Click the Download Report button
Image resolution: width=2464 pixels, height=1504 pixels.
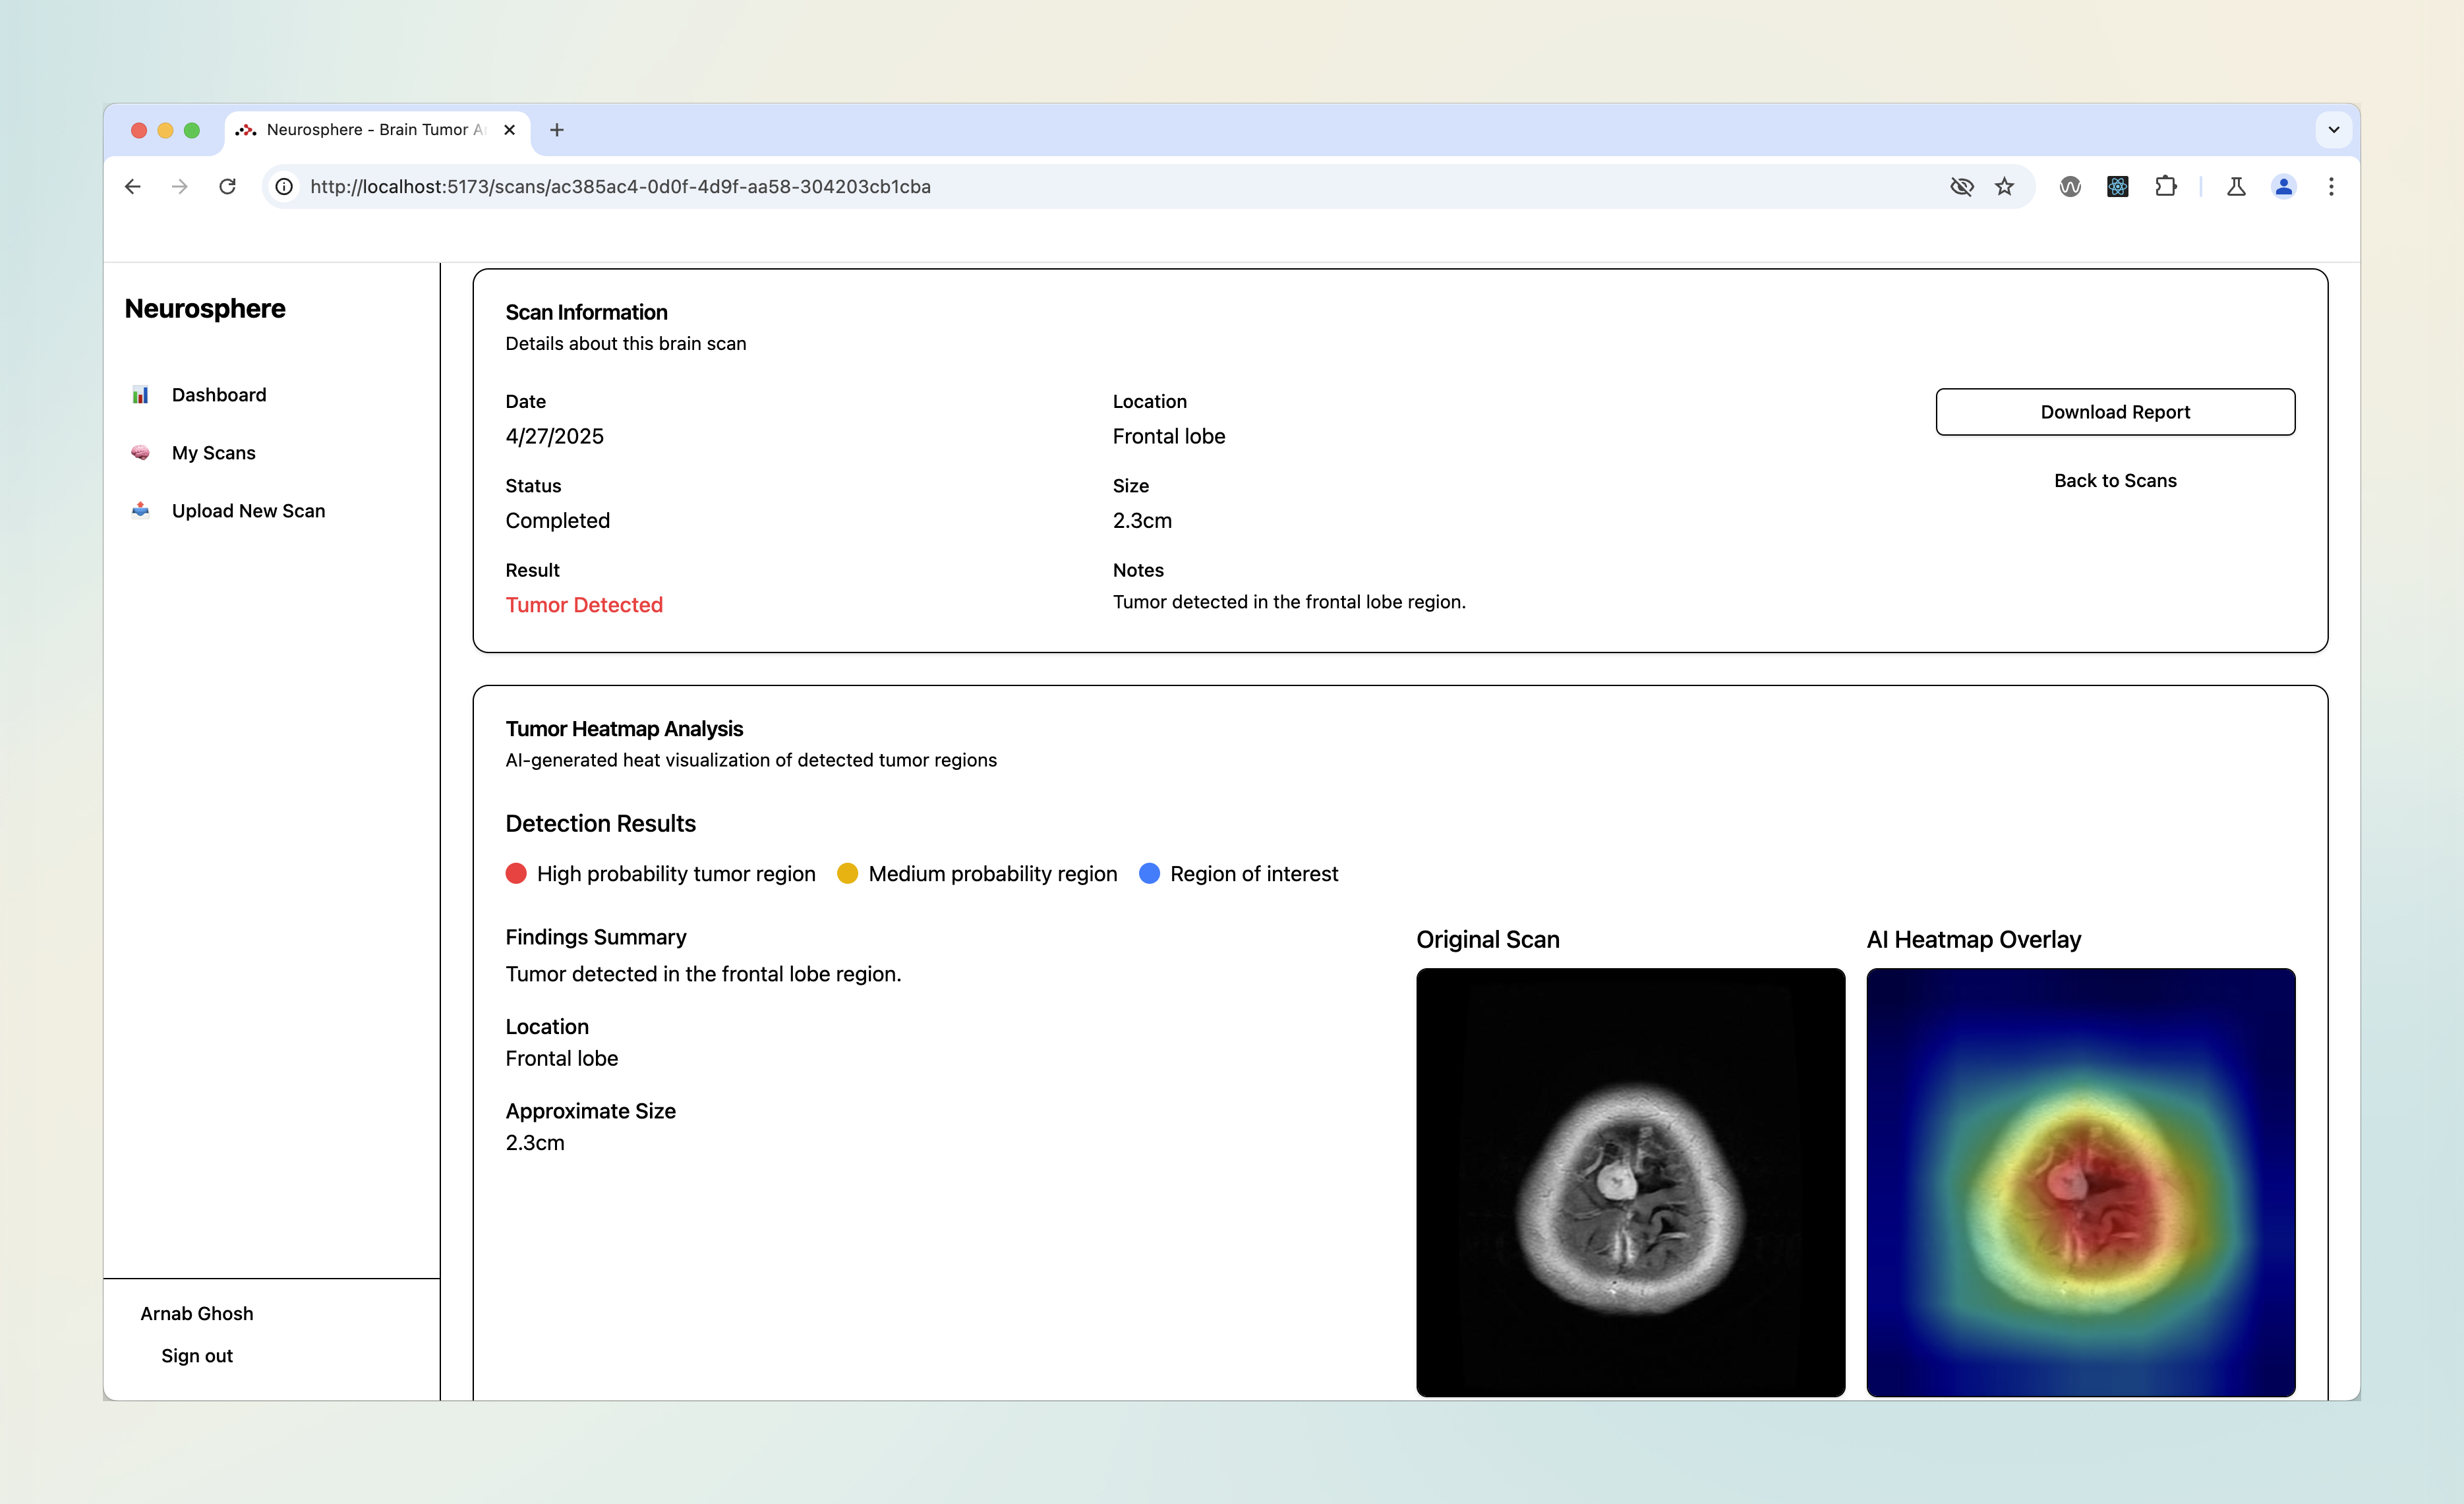(x=2114, y=412)
